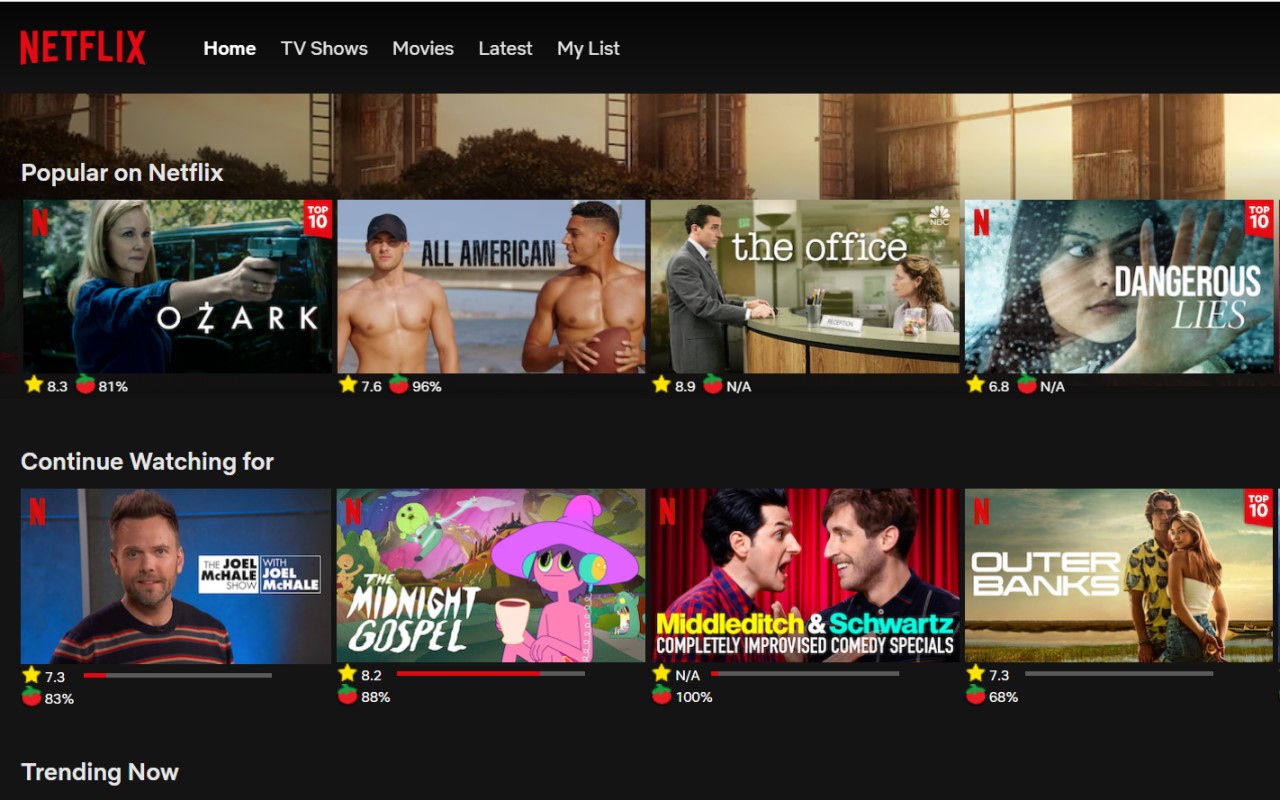Click the Trending Now heading
Viewport: 1280px width, 800px height.
[100, 771]
